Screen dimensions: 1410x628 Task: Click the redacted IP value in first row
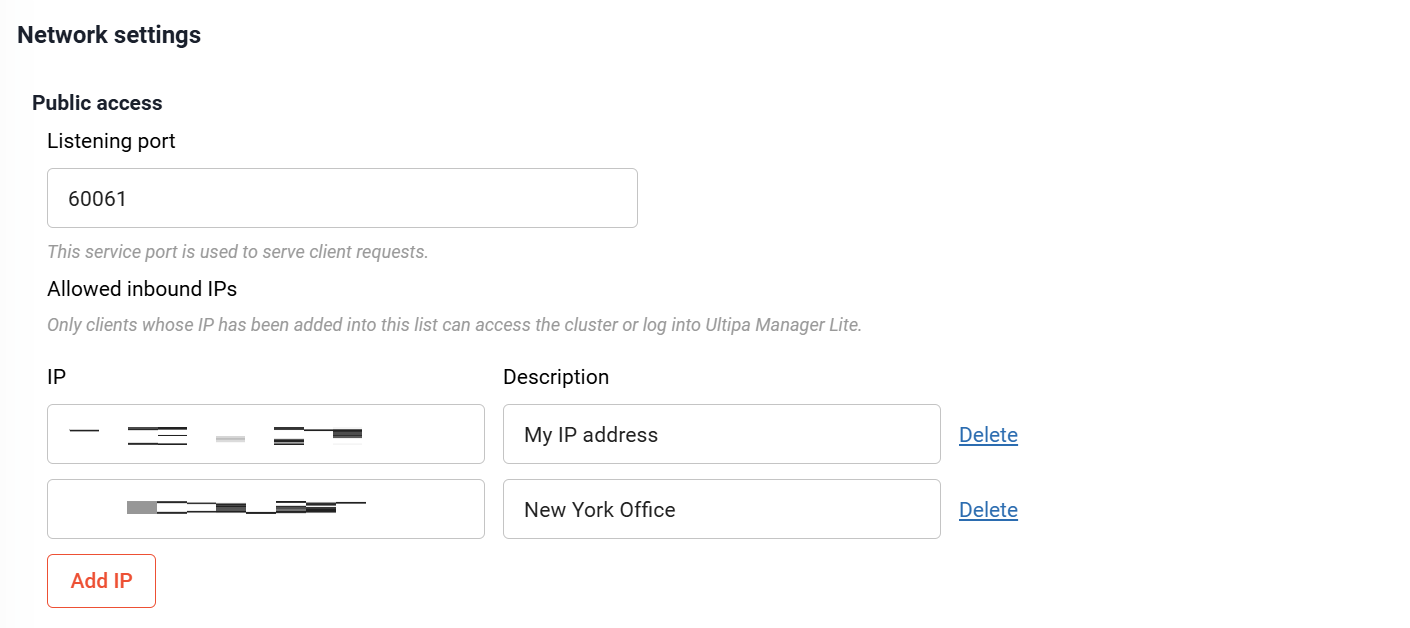[x=215, y=435]
